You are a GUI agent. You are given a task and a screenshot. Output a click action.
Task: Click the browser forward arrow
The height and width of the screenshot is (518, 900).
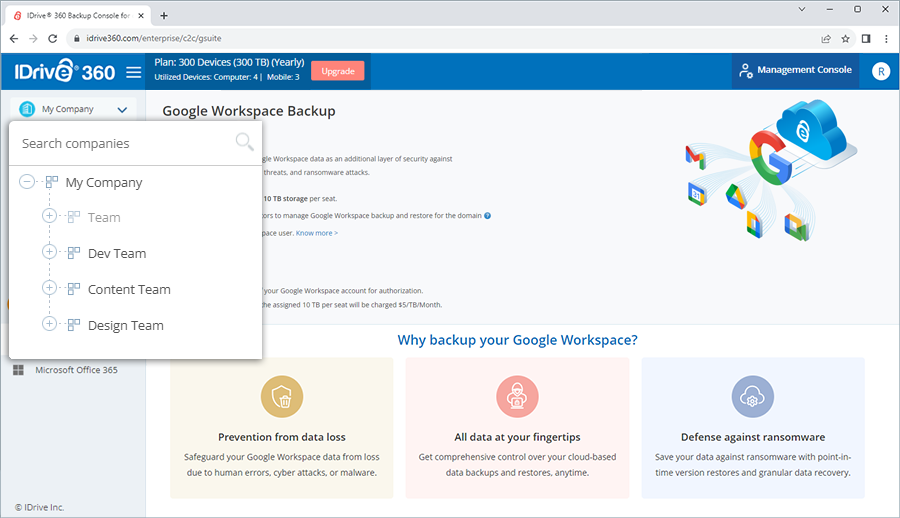[x=33, y=38]
